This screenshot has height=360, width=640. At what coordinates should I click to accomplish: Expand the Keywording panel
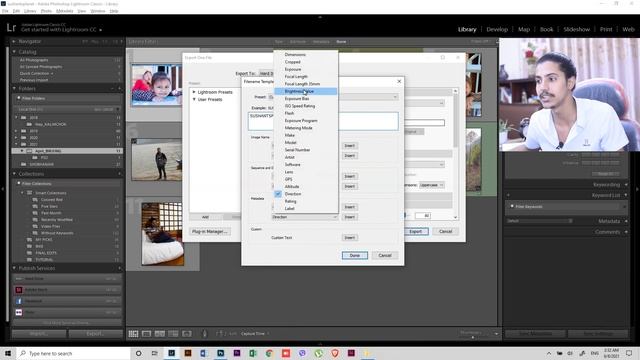(626, 185)
